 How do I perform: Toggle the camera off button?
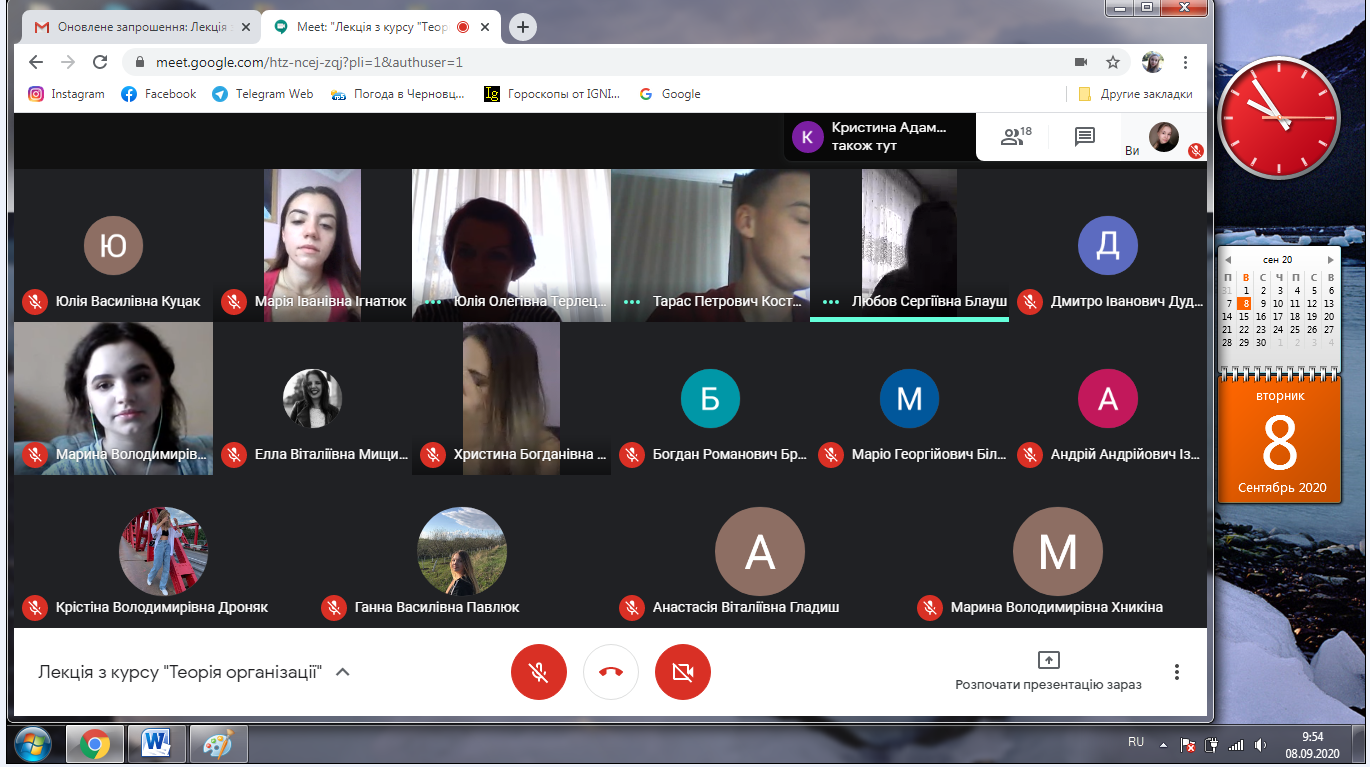(683, 672)
